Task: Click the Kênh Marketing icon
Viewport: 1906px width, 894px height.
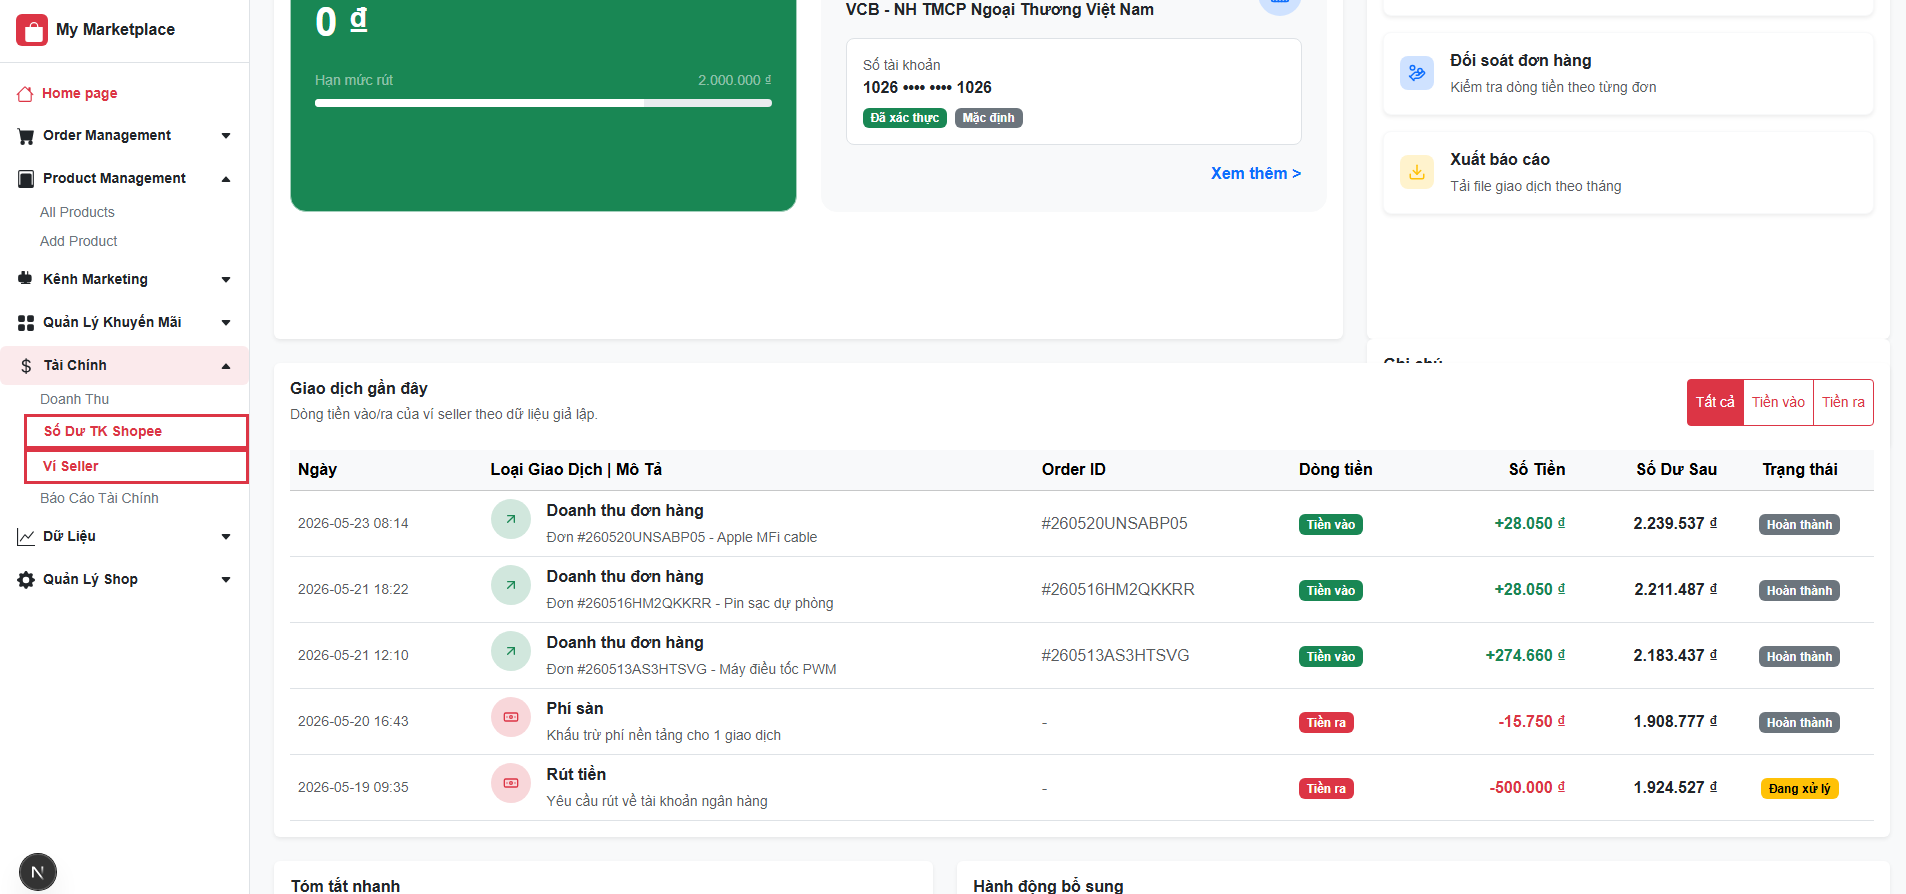Action: click(26, 279)
